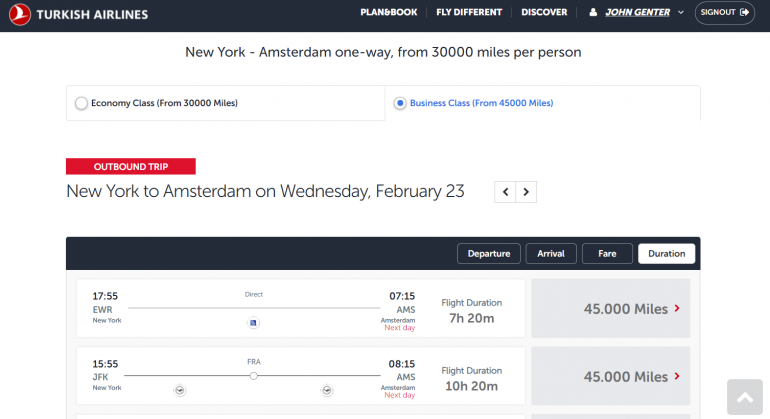Image resolution: width=770 pixels, height=419 pixels.
Task: Sort flights by Departure
Action: pyautogui.click(x=489, y=254)
